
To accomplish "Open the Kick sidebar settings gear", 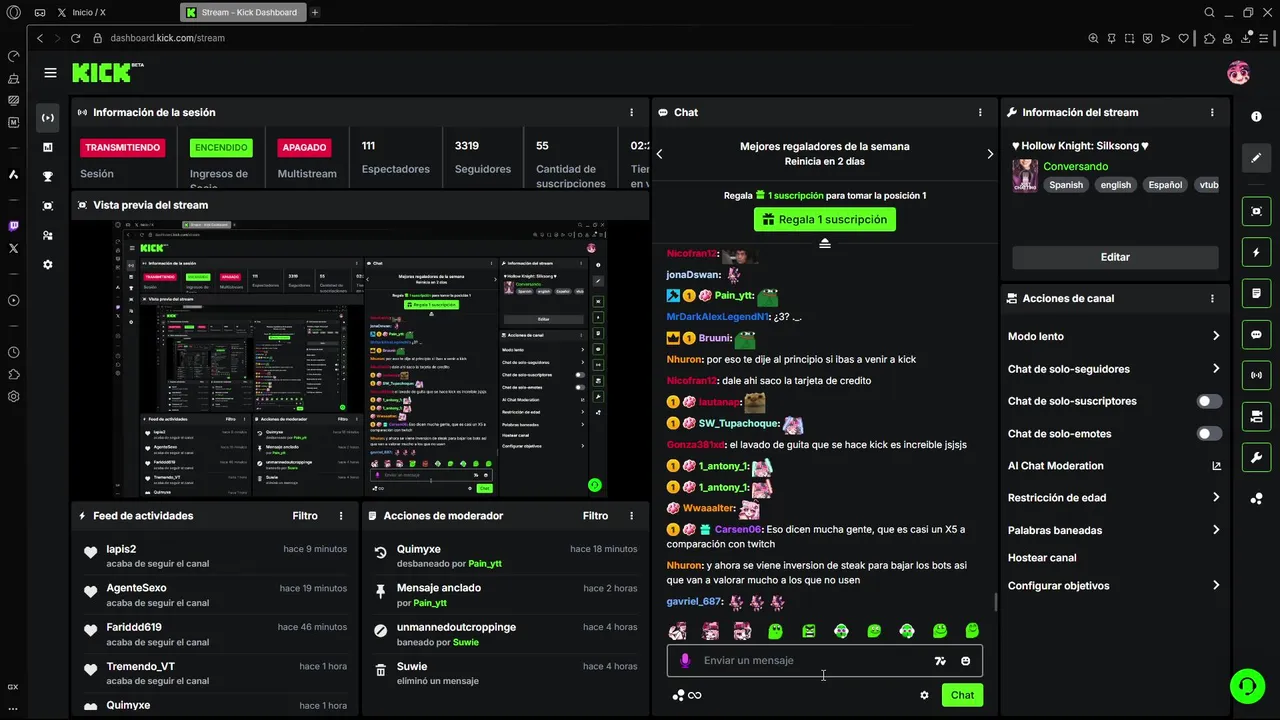I will [48, 265].
